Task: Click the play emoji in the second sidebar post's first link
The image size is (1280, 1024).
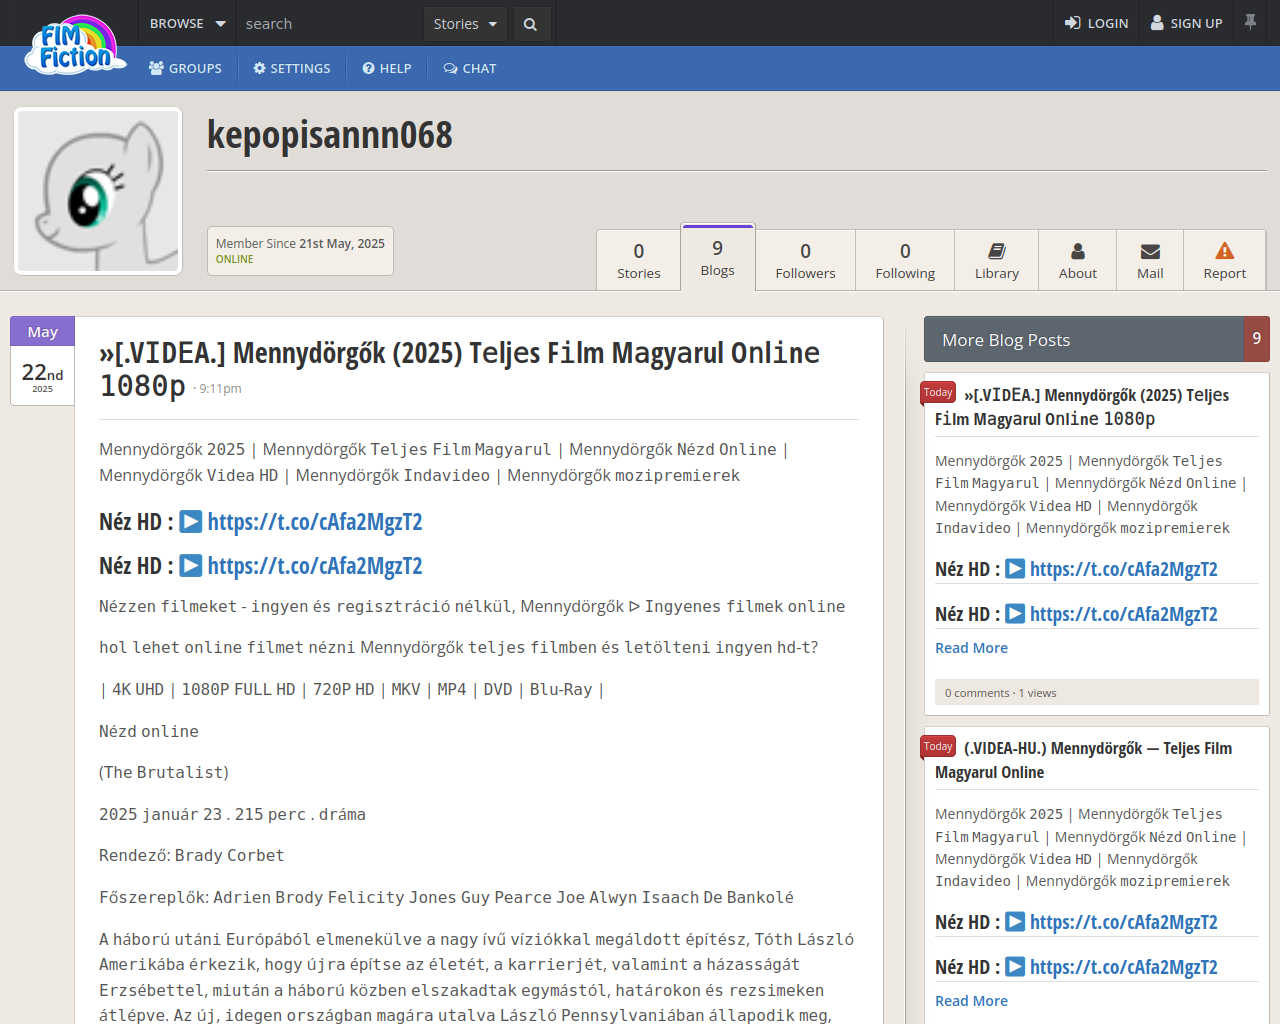Action: pos(1015,922)
